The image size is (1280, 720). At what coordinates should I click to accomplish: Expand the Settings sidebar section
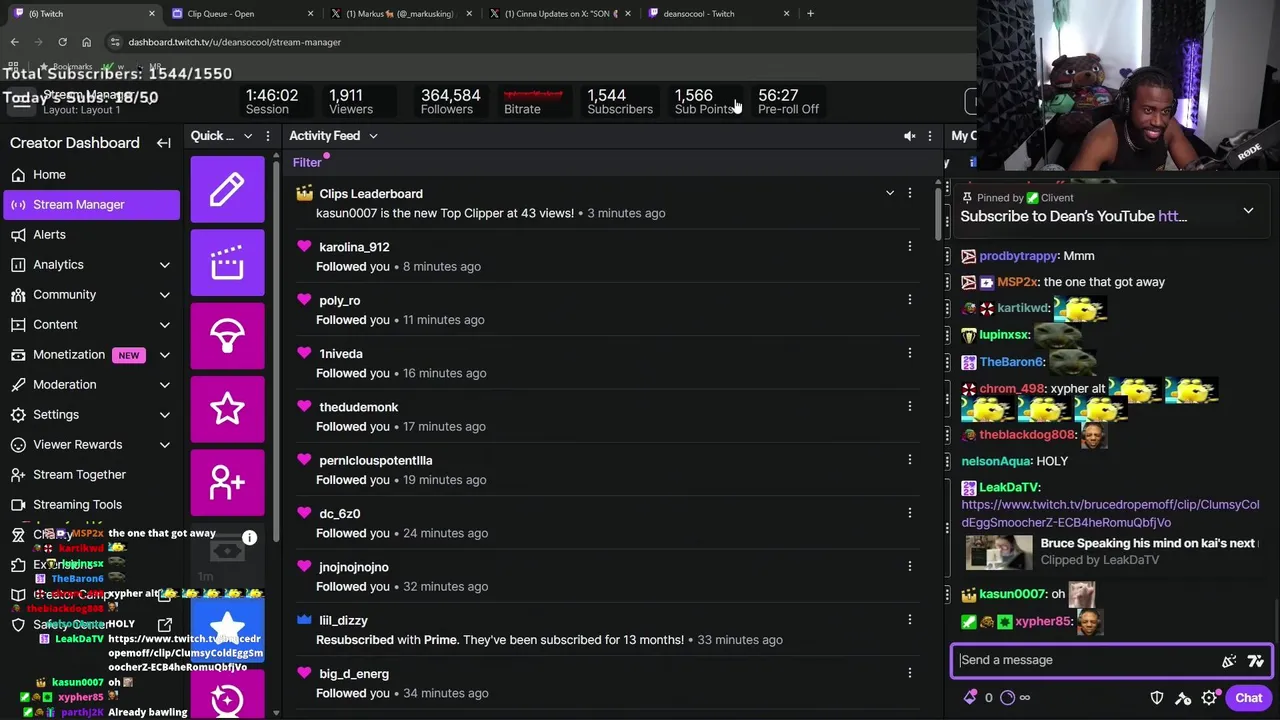tap(164, 415)
